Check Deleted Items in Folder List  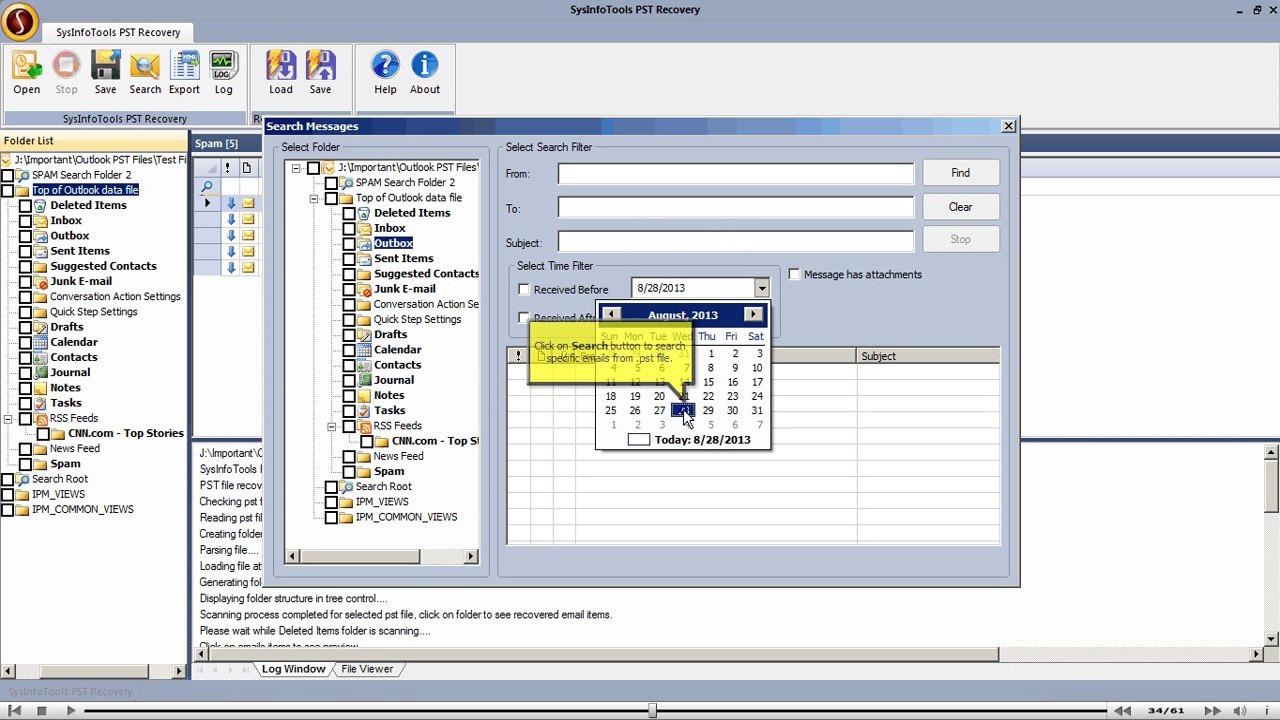pyautogui.click(x=25, y=205)
